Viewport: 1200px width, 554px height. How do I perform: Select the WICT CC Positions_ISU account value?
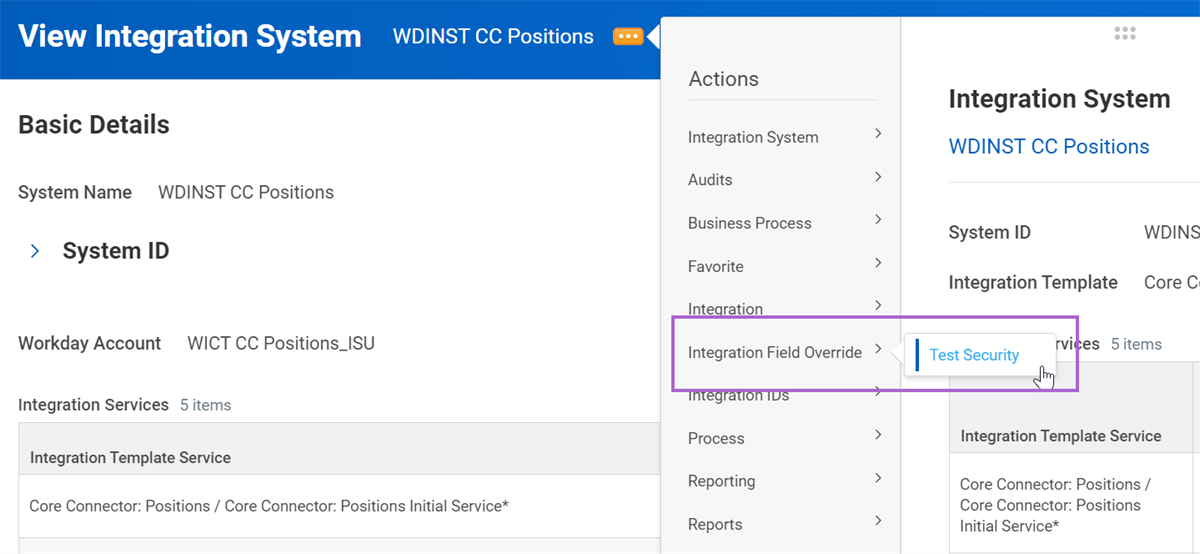click(281, 344)
